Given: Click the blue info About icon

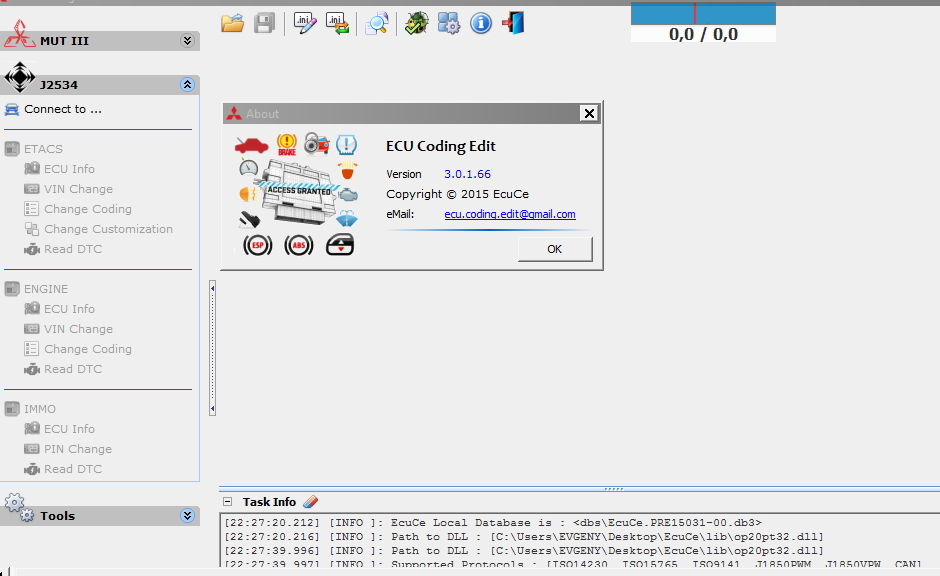Looking at the screenshot, I should (x=481, y=23).
